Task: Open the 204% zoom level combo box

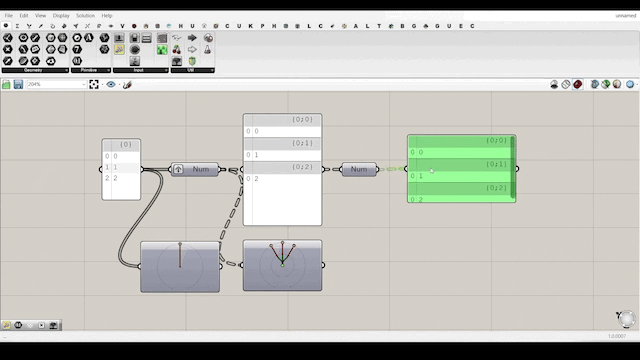Action: pos(57,84)
